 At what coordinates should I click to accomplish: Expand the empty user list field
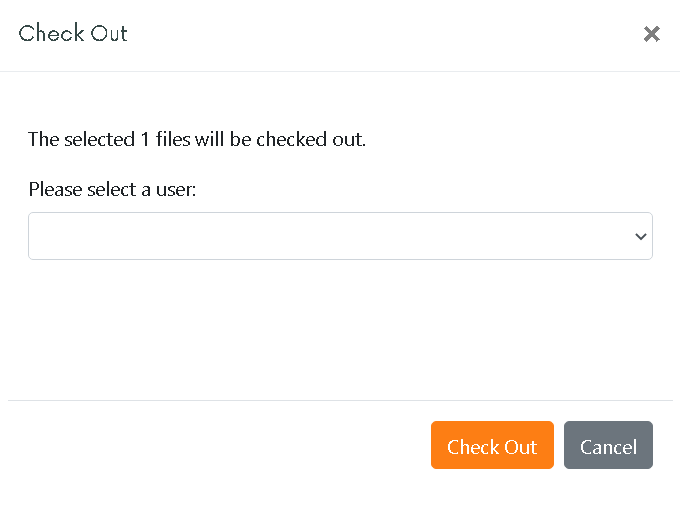[x=340, y=236]
